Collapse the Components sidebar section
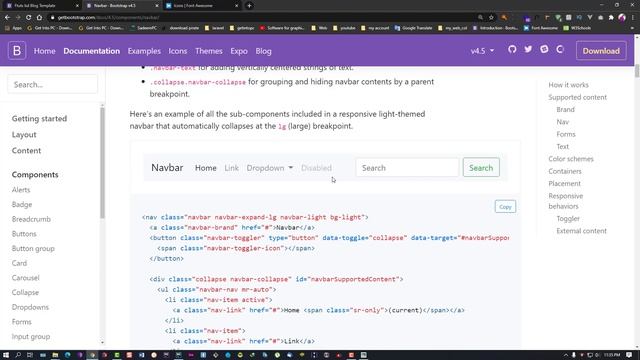 [35, 174]
